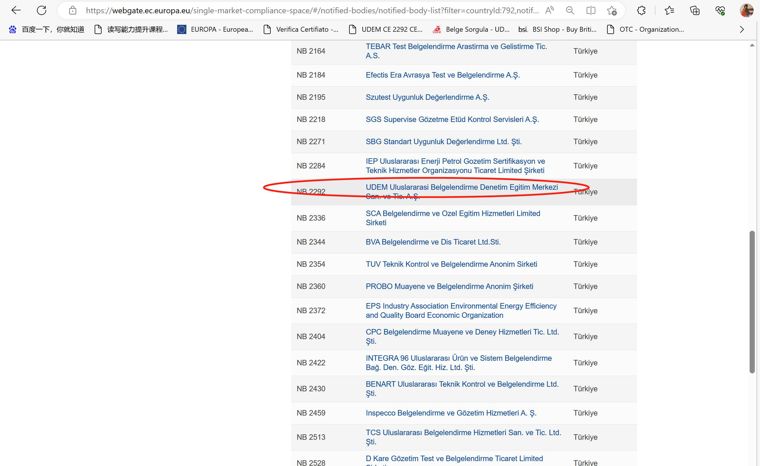Screen dimensions: 760x466
Task: Go back using the browser back arrow
Action: coord(16,10)
